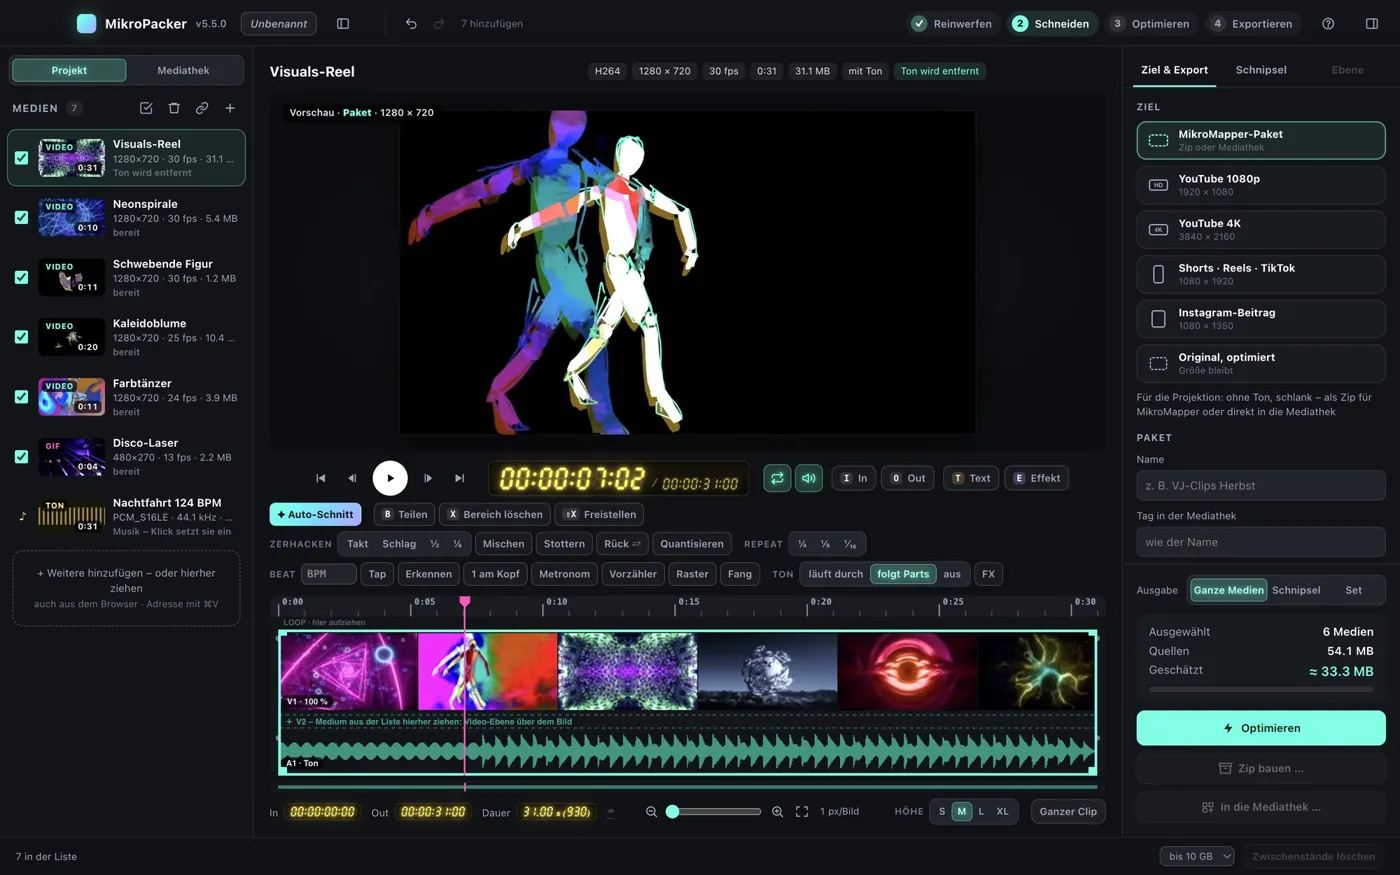Open the Unbenannt project name dropdown
This screenshot has height=875, width=1400.
(279, 24)
